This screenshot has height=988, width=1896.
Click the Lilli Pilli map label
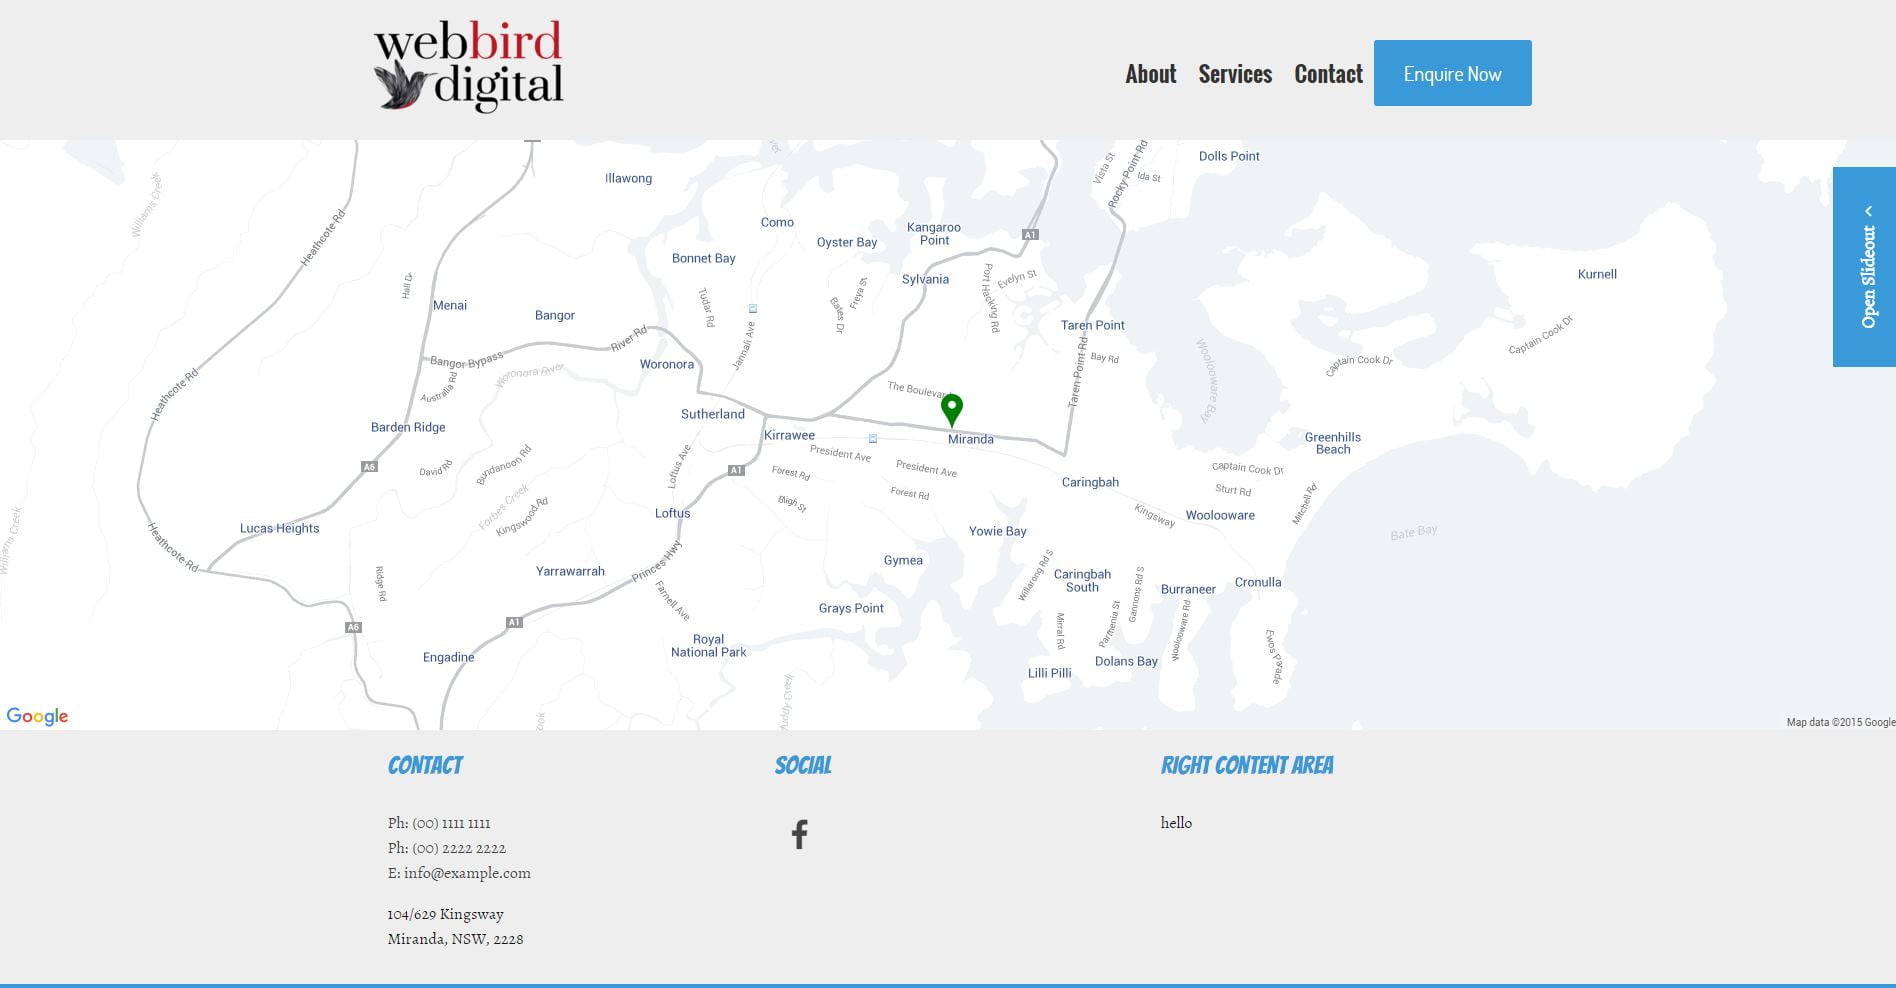pyautogui.click(x=1050, y=673)
